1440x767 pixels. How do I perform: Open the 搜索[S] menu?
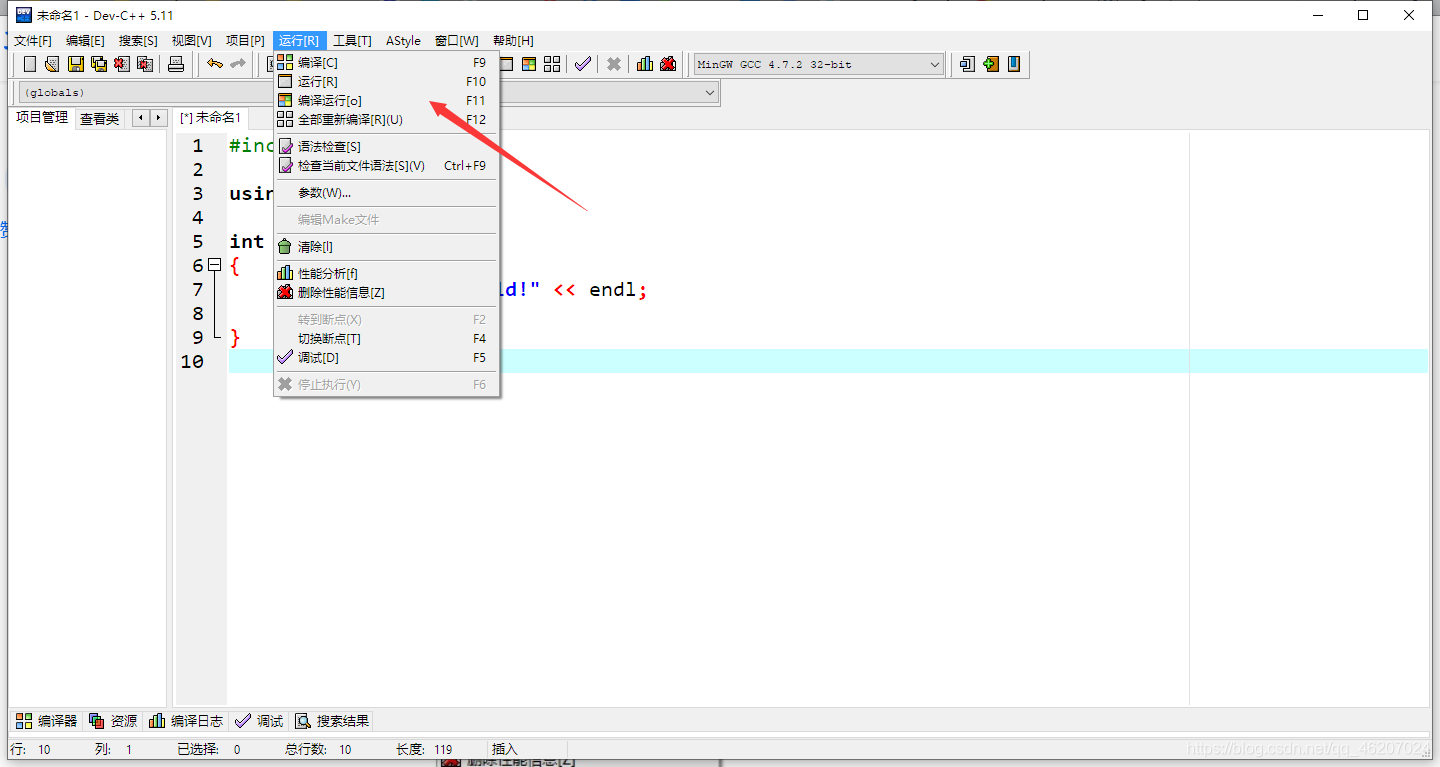click(138, 40)
